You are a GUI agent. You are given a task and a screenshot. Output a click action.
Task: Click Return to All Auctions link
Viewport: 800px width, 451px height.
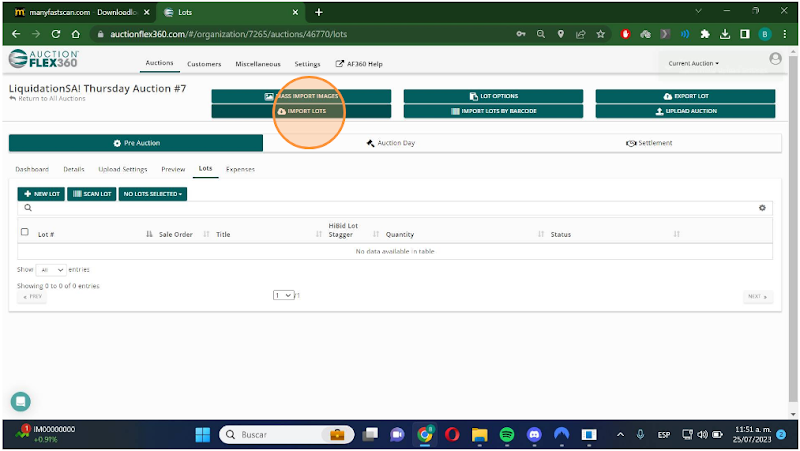coord(47,99)
